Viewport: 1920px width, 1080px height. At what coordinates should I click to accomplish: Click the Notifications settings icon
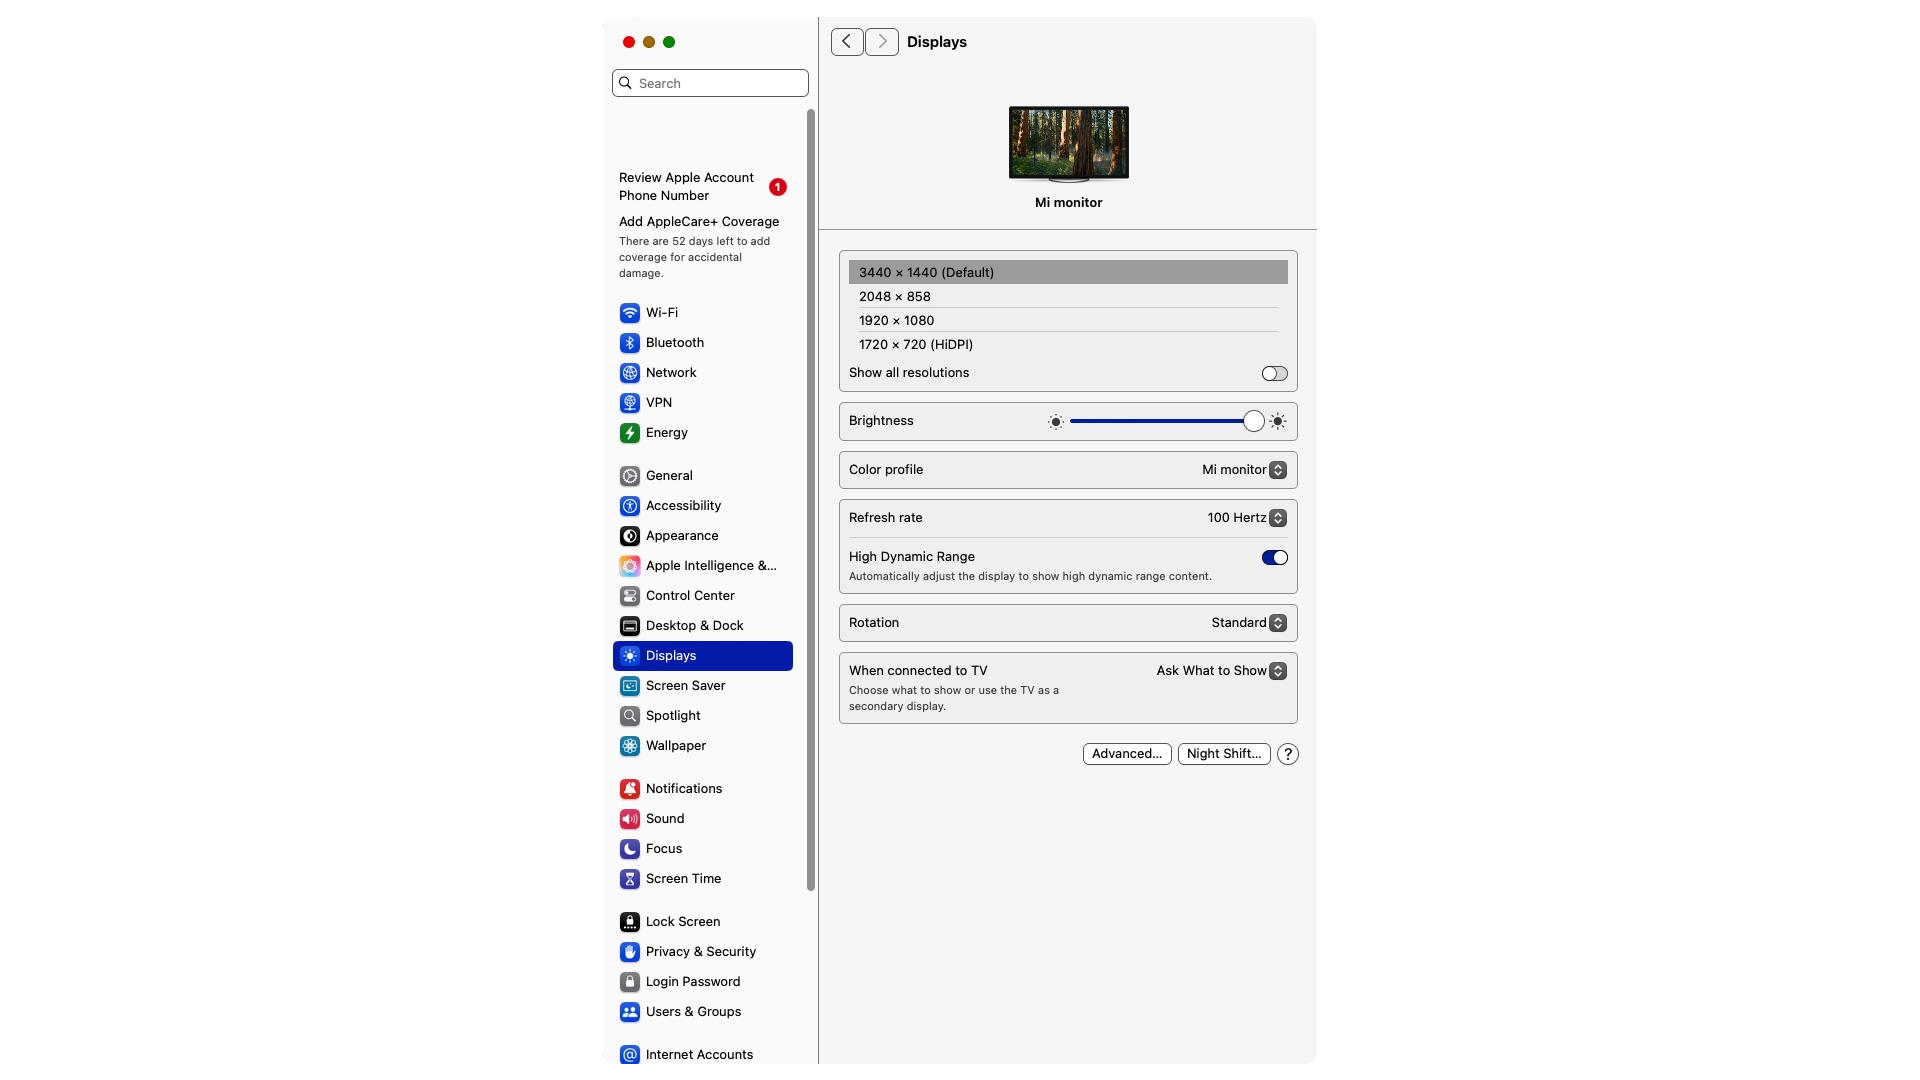(629, 789)
